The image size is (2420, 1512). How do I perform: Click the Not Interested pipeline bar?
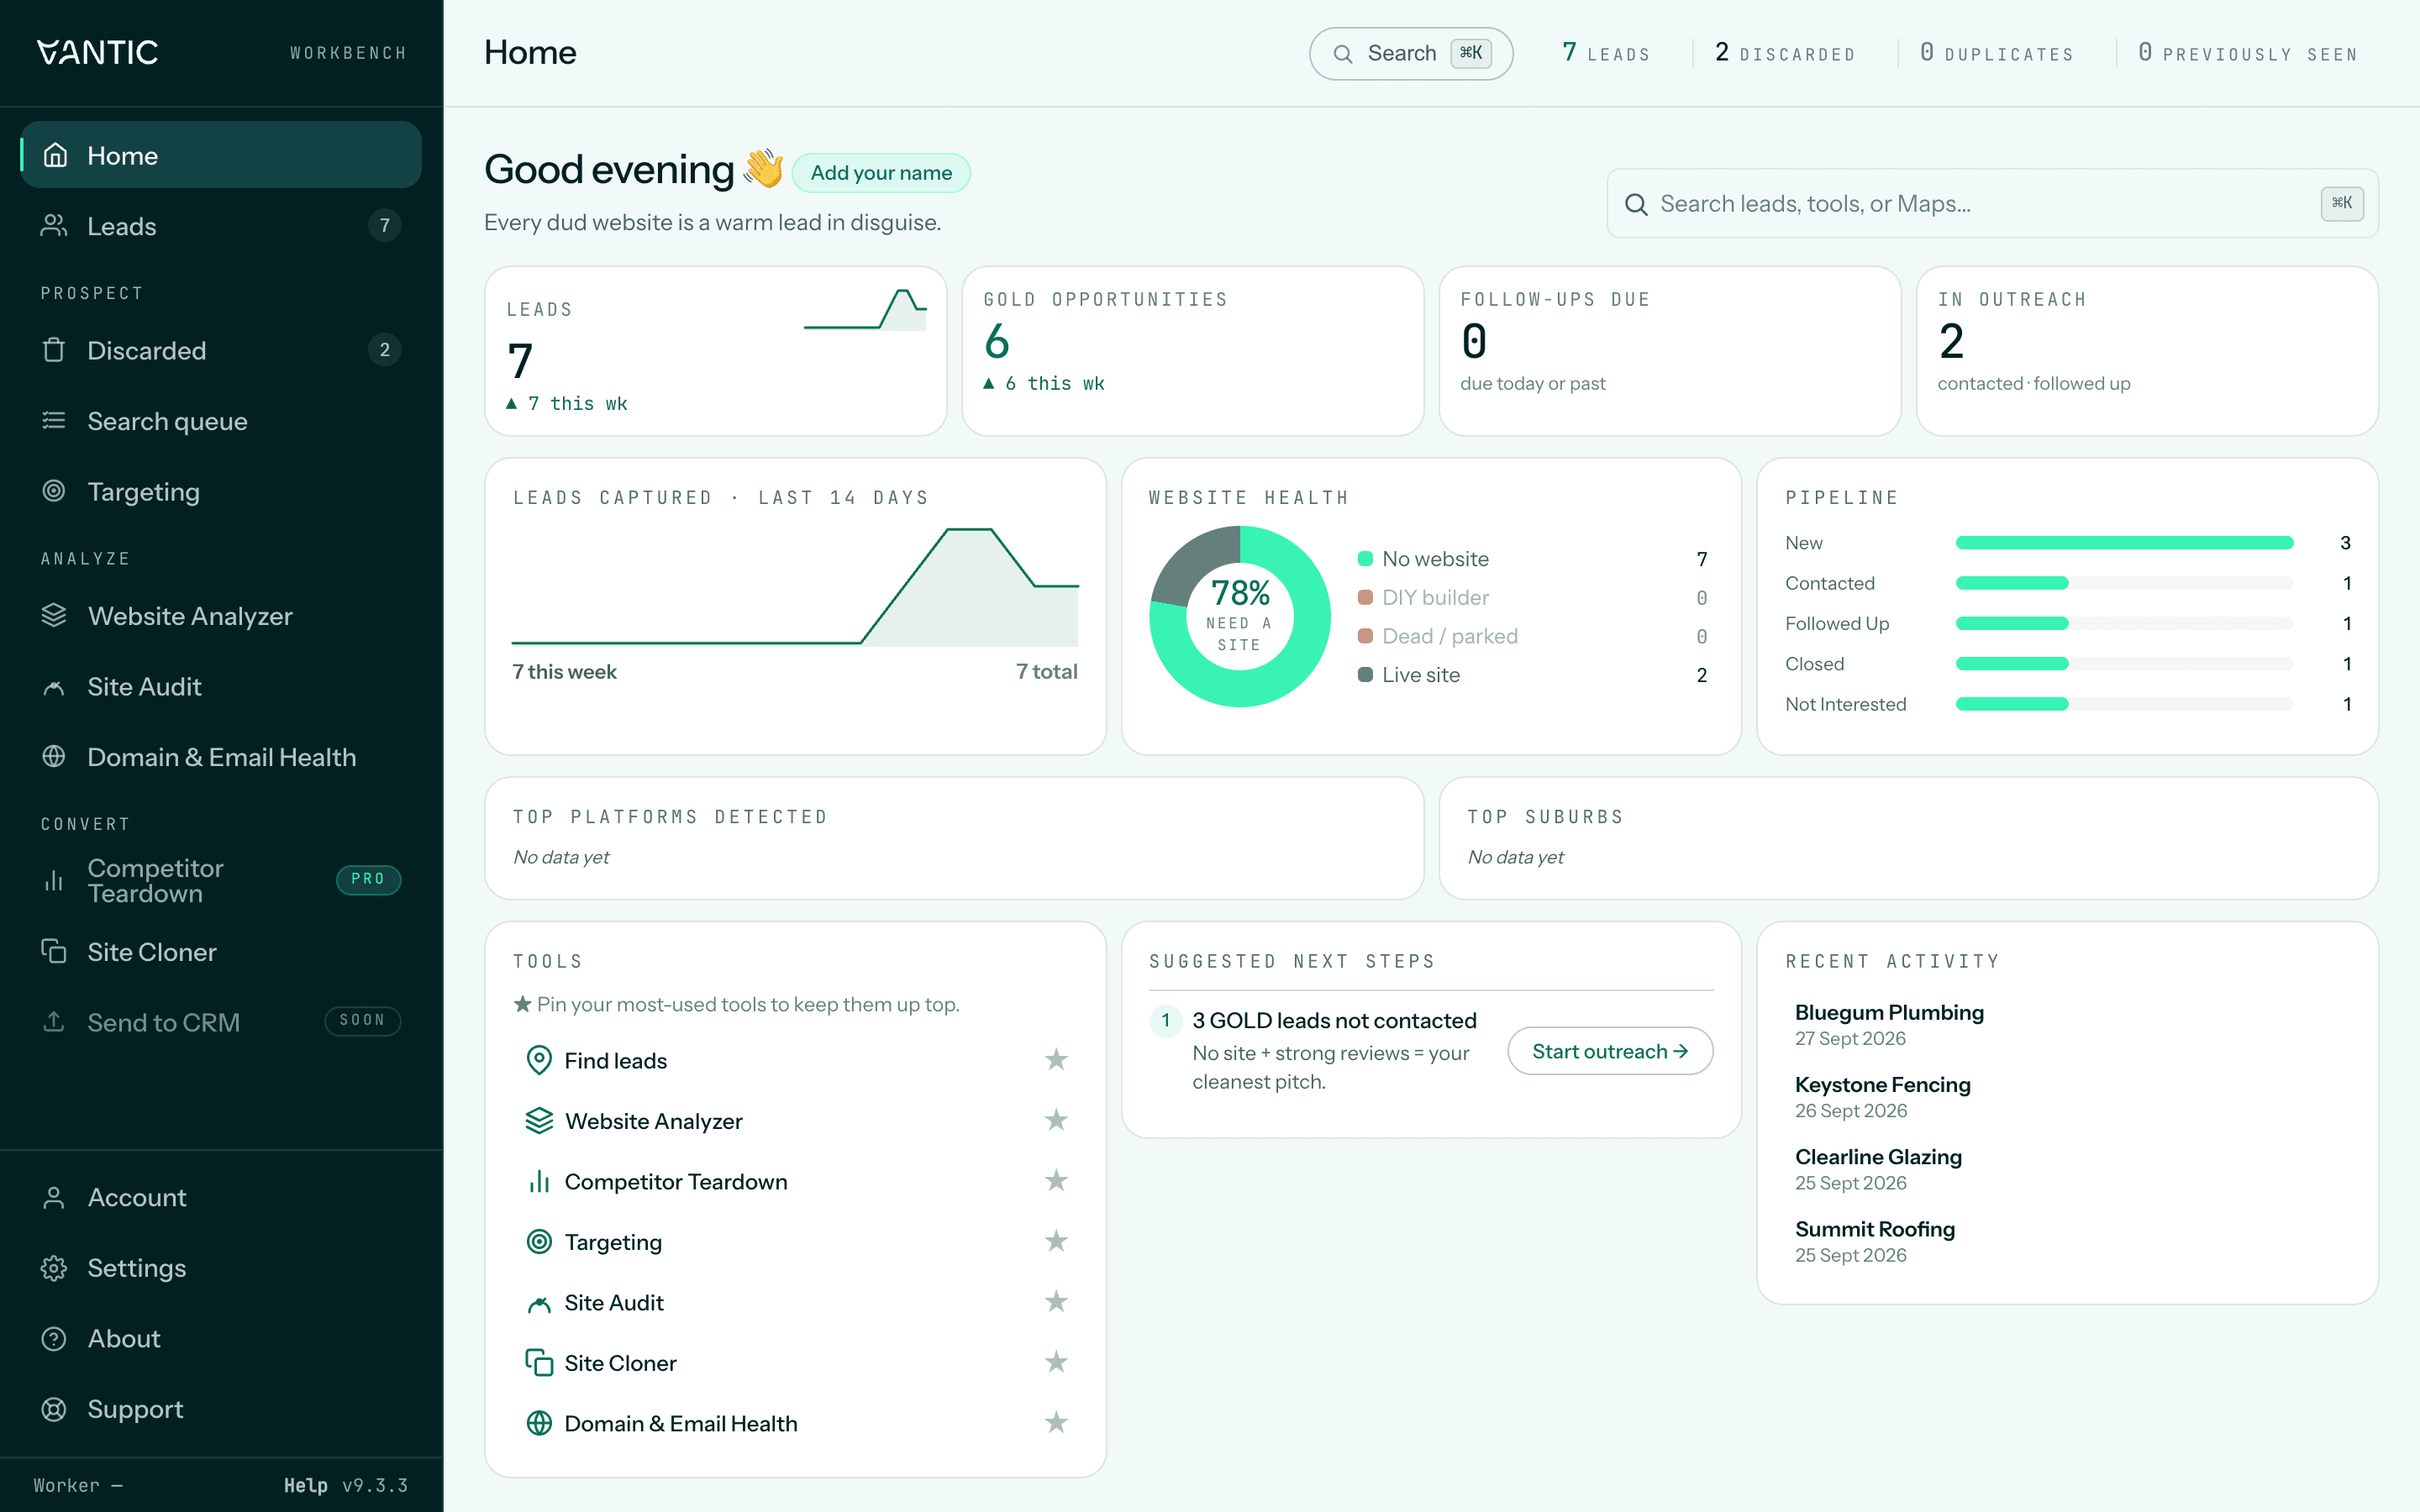point(2124,704)
